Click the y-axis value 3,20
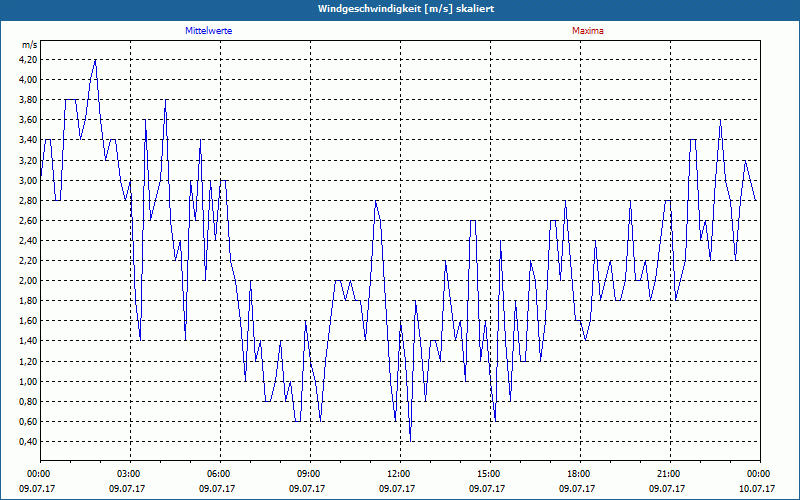 28,160
